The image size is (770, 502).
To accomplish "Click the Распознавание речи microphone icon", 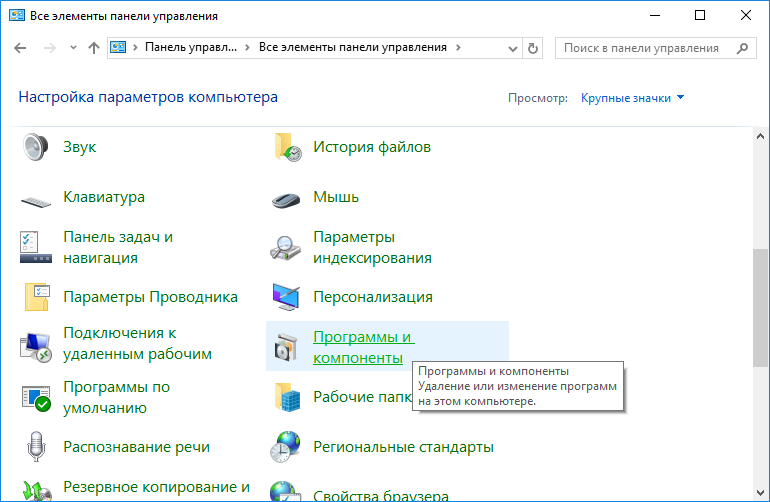I will (36, 446).
